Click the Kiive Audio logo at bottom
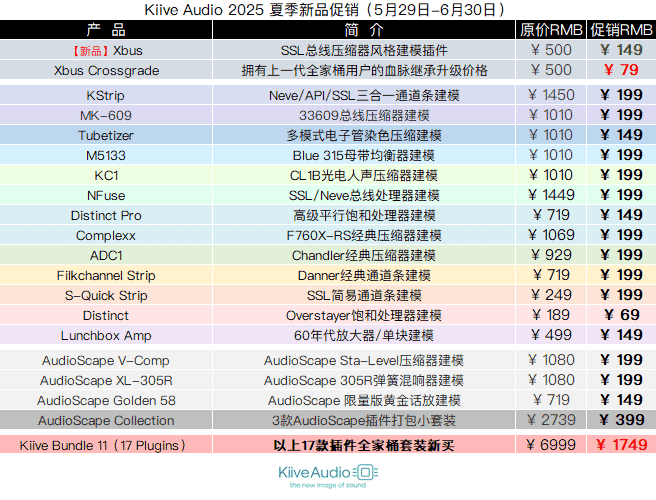Image resolution: width=656 pixels, height=500 pixels. coord(328,476)
